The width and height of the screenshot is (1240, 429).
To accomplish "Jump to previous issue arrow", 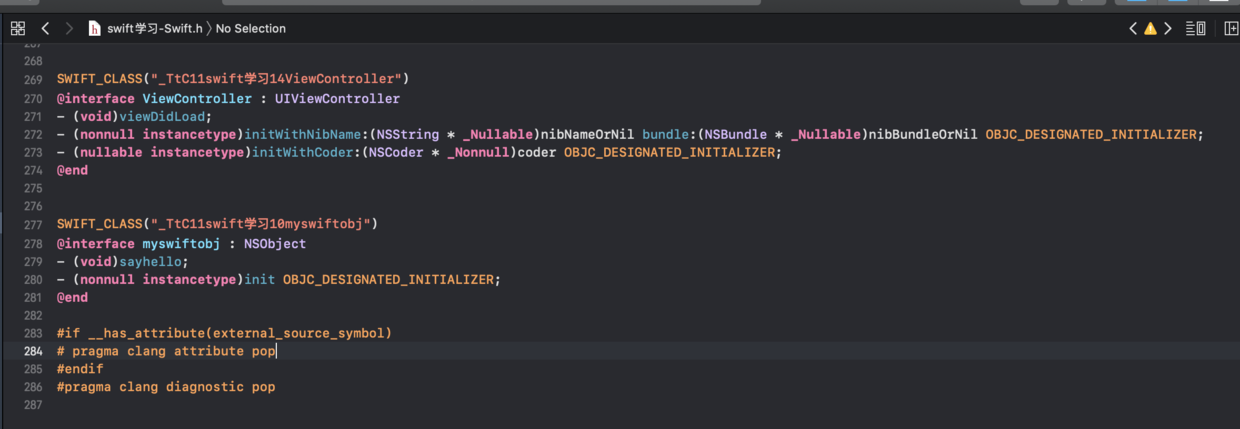I will (x=1133, y=28).
